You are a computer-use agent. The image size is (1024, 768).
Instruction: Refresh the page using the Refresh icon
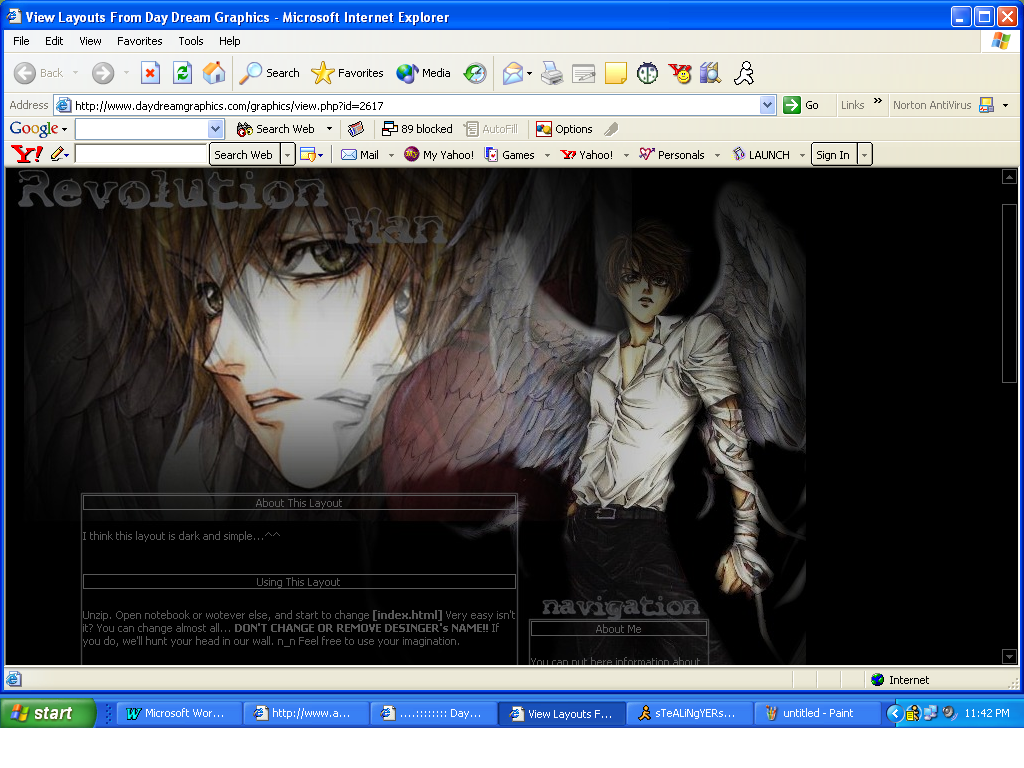click(x=182, y=73)
